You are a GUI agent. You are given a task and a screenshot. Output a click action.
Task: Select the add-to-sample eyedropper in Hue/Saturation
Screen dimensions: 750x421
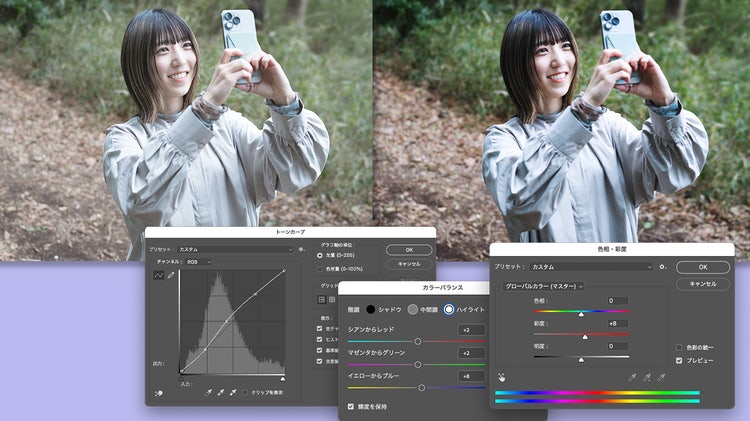pyautogui.click(x=647, y=377)
